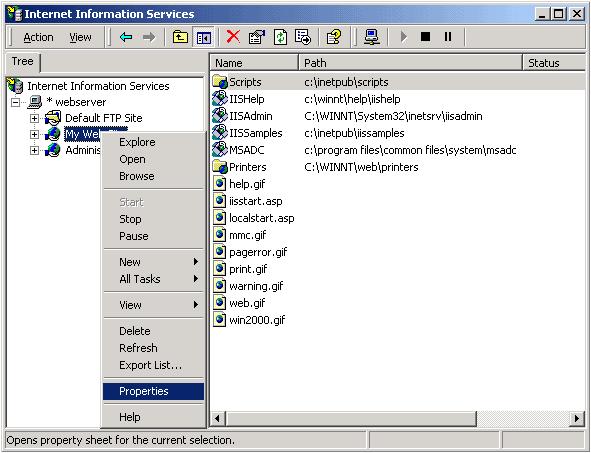Sort by the Status column header
This screenshot has width=591, height=453.
554,63
